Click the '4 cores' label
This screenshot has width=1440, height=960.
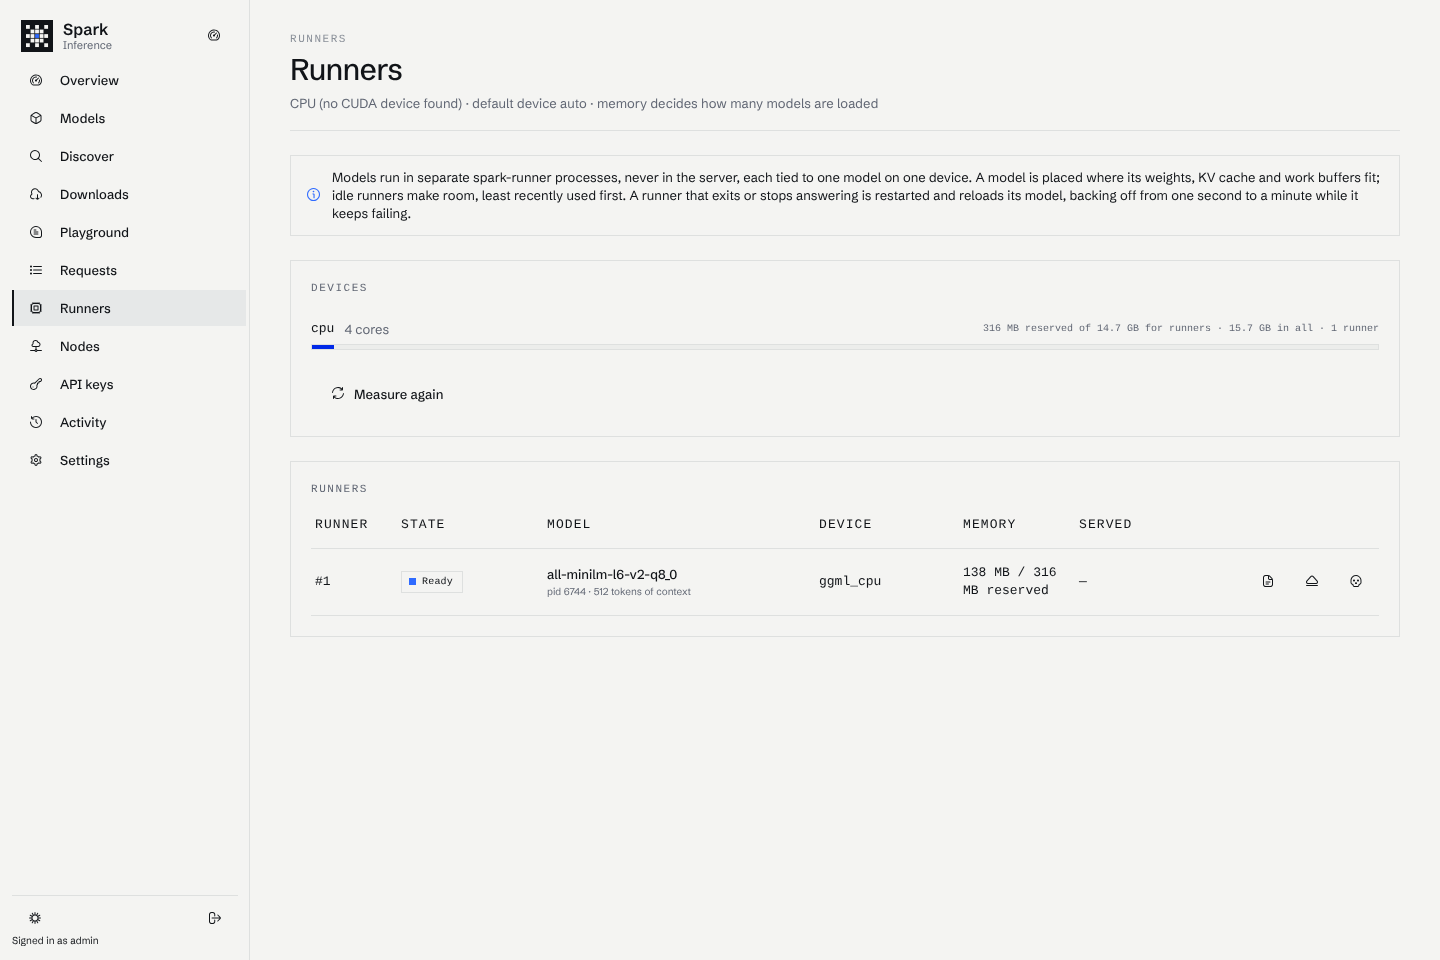[367, 329]
